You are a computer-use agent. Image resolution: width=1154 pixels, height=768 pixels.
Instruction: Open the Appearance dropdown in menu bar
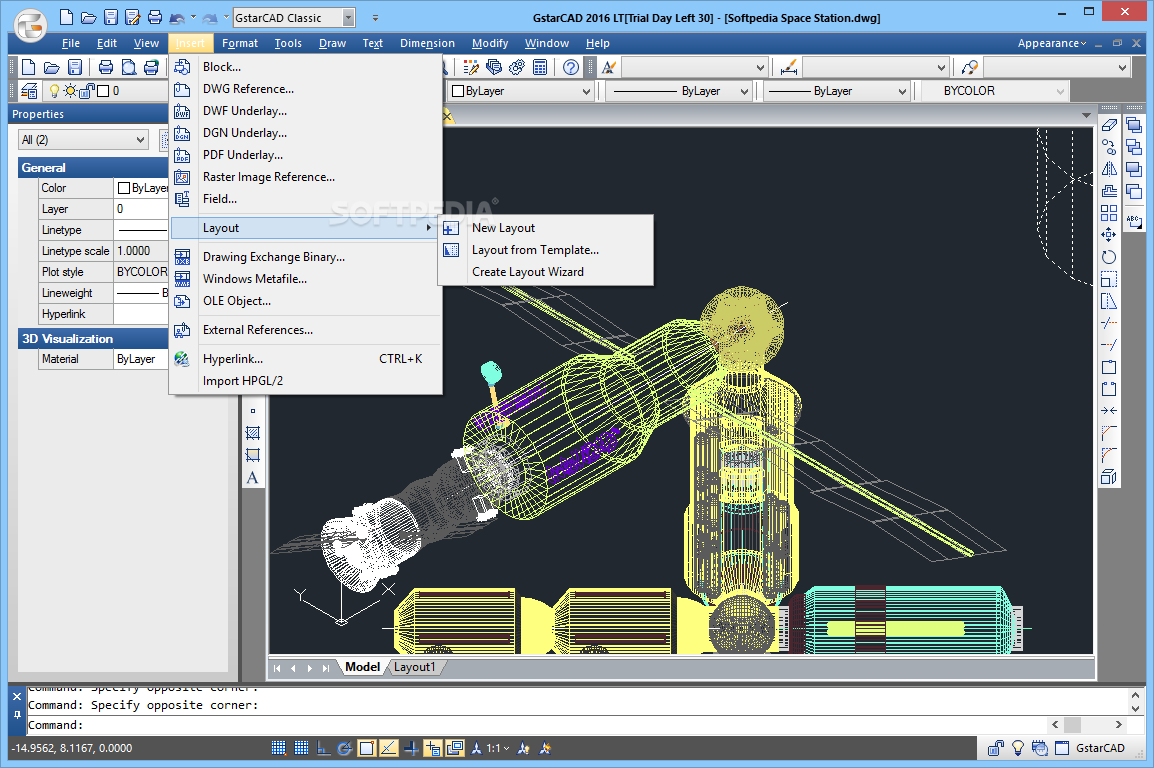coord(1052,43)
